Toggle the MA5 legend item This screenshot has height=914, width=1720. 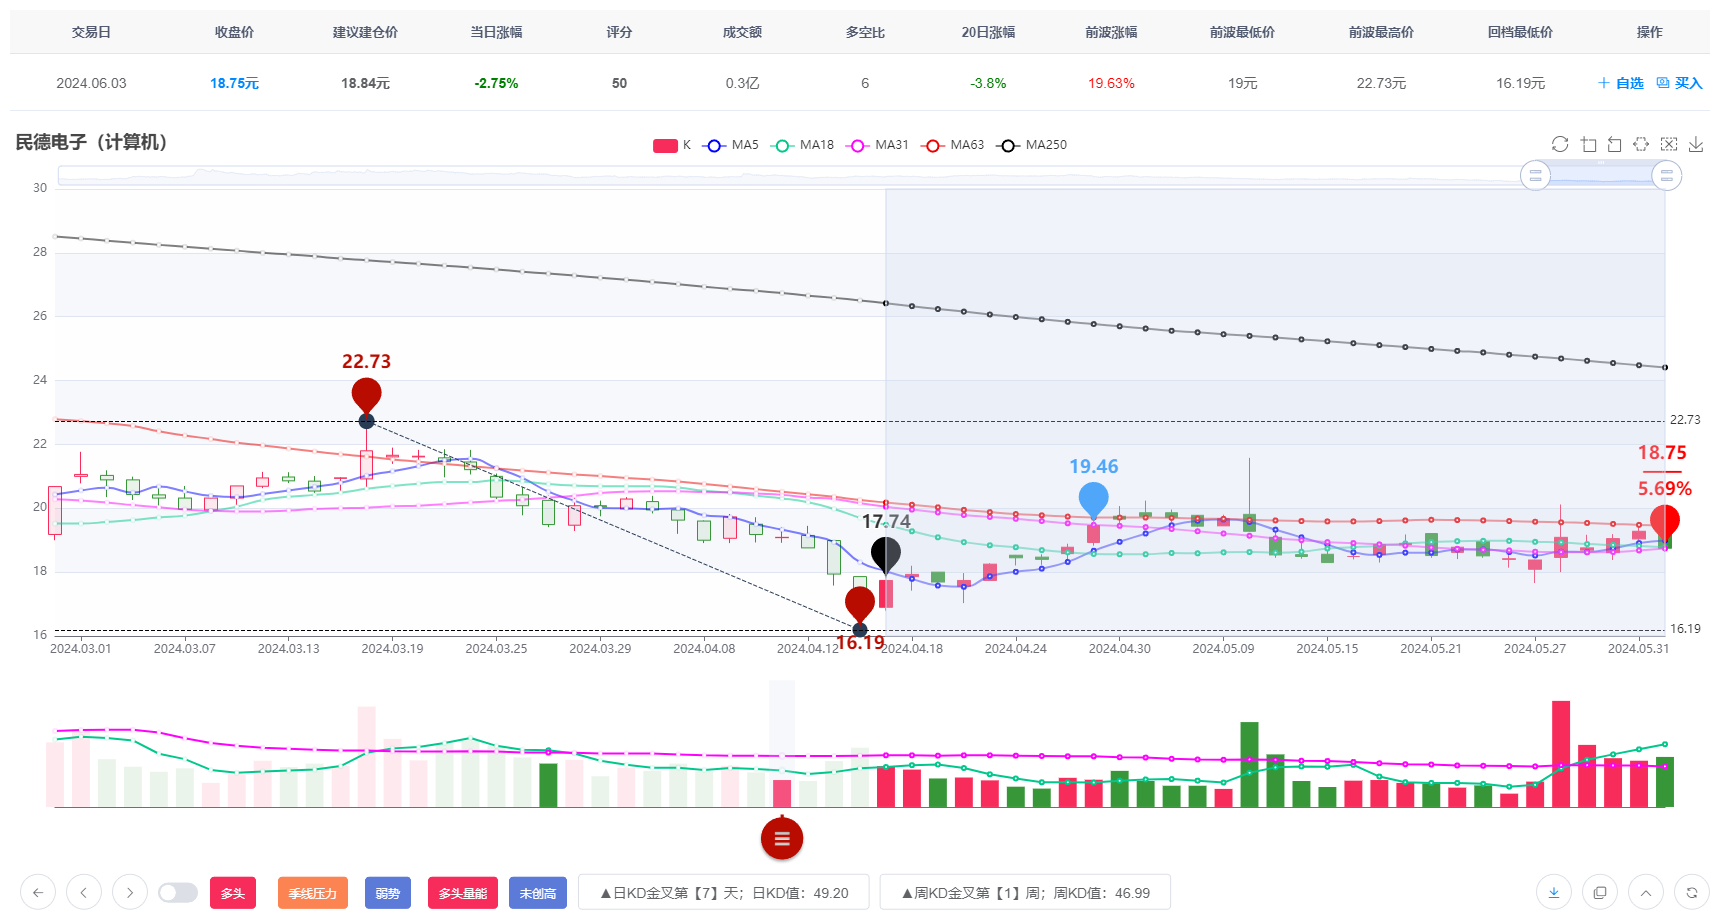[732, 145]
